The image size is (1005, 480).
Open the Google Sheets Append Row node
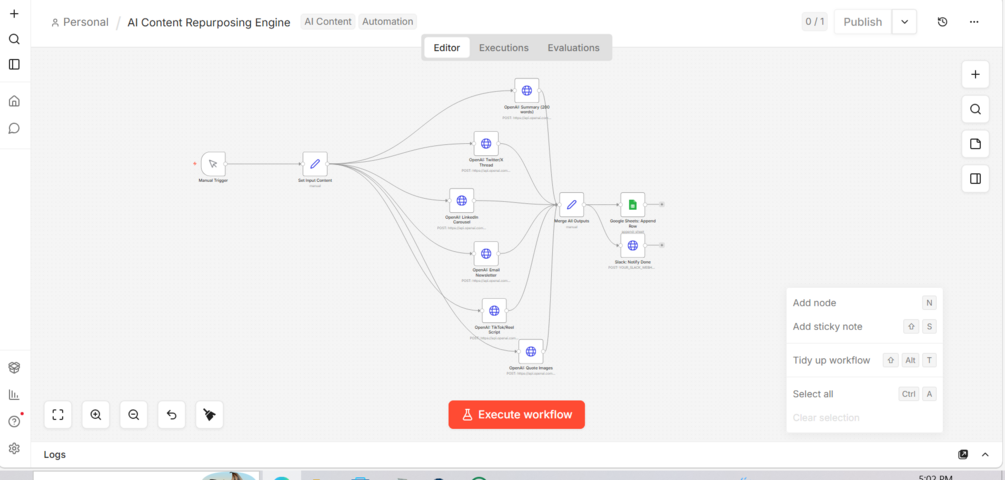(x=633, y=204)
